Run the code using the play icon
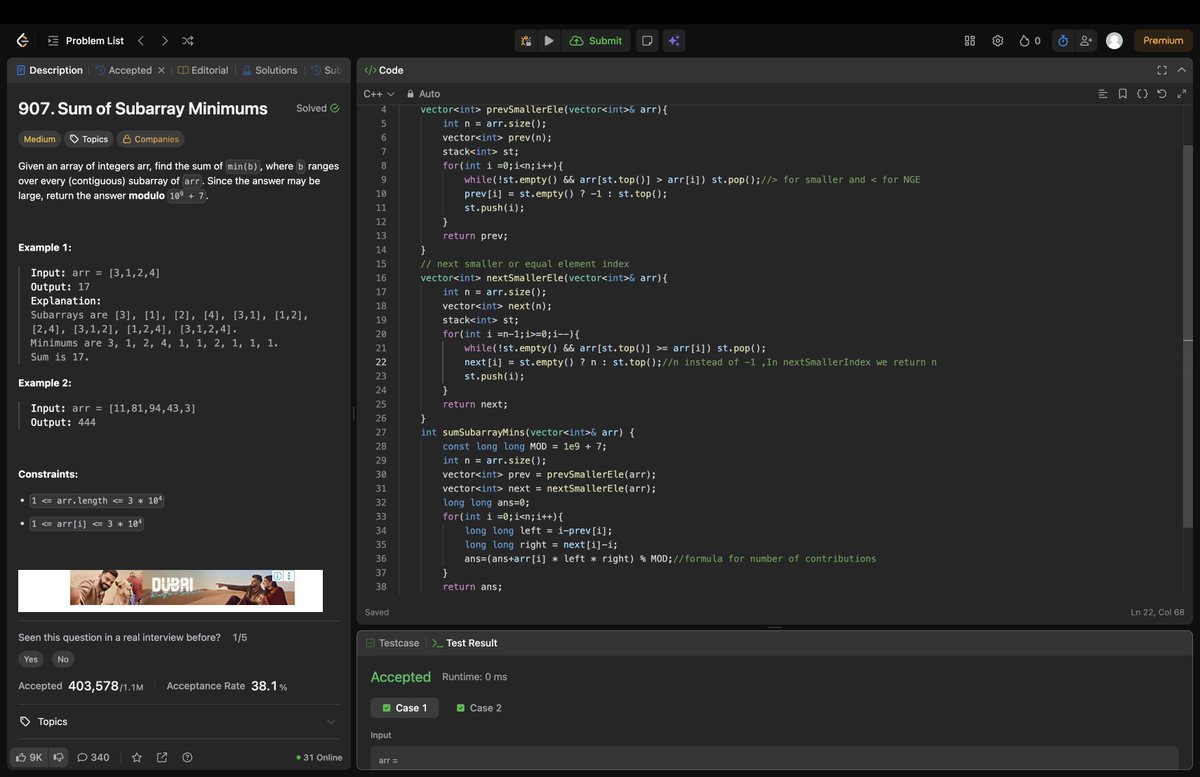Screen dimensions: 1200x777 [x=549, y=40]
